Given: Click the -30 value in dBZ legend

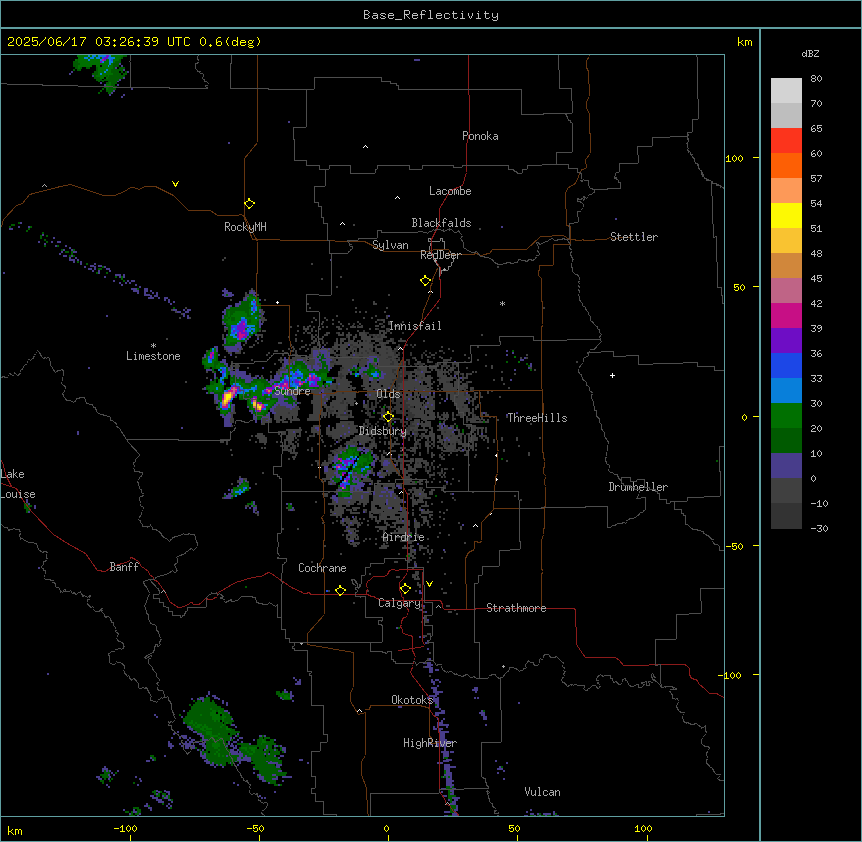Looking at the screenshot, I should (x=819, y=528).
